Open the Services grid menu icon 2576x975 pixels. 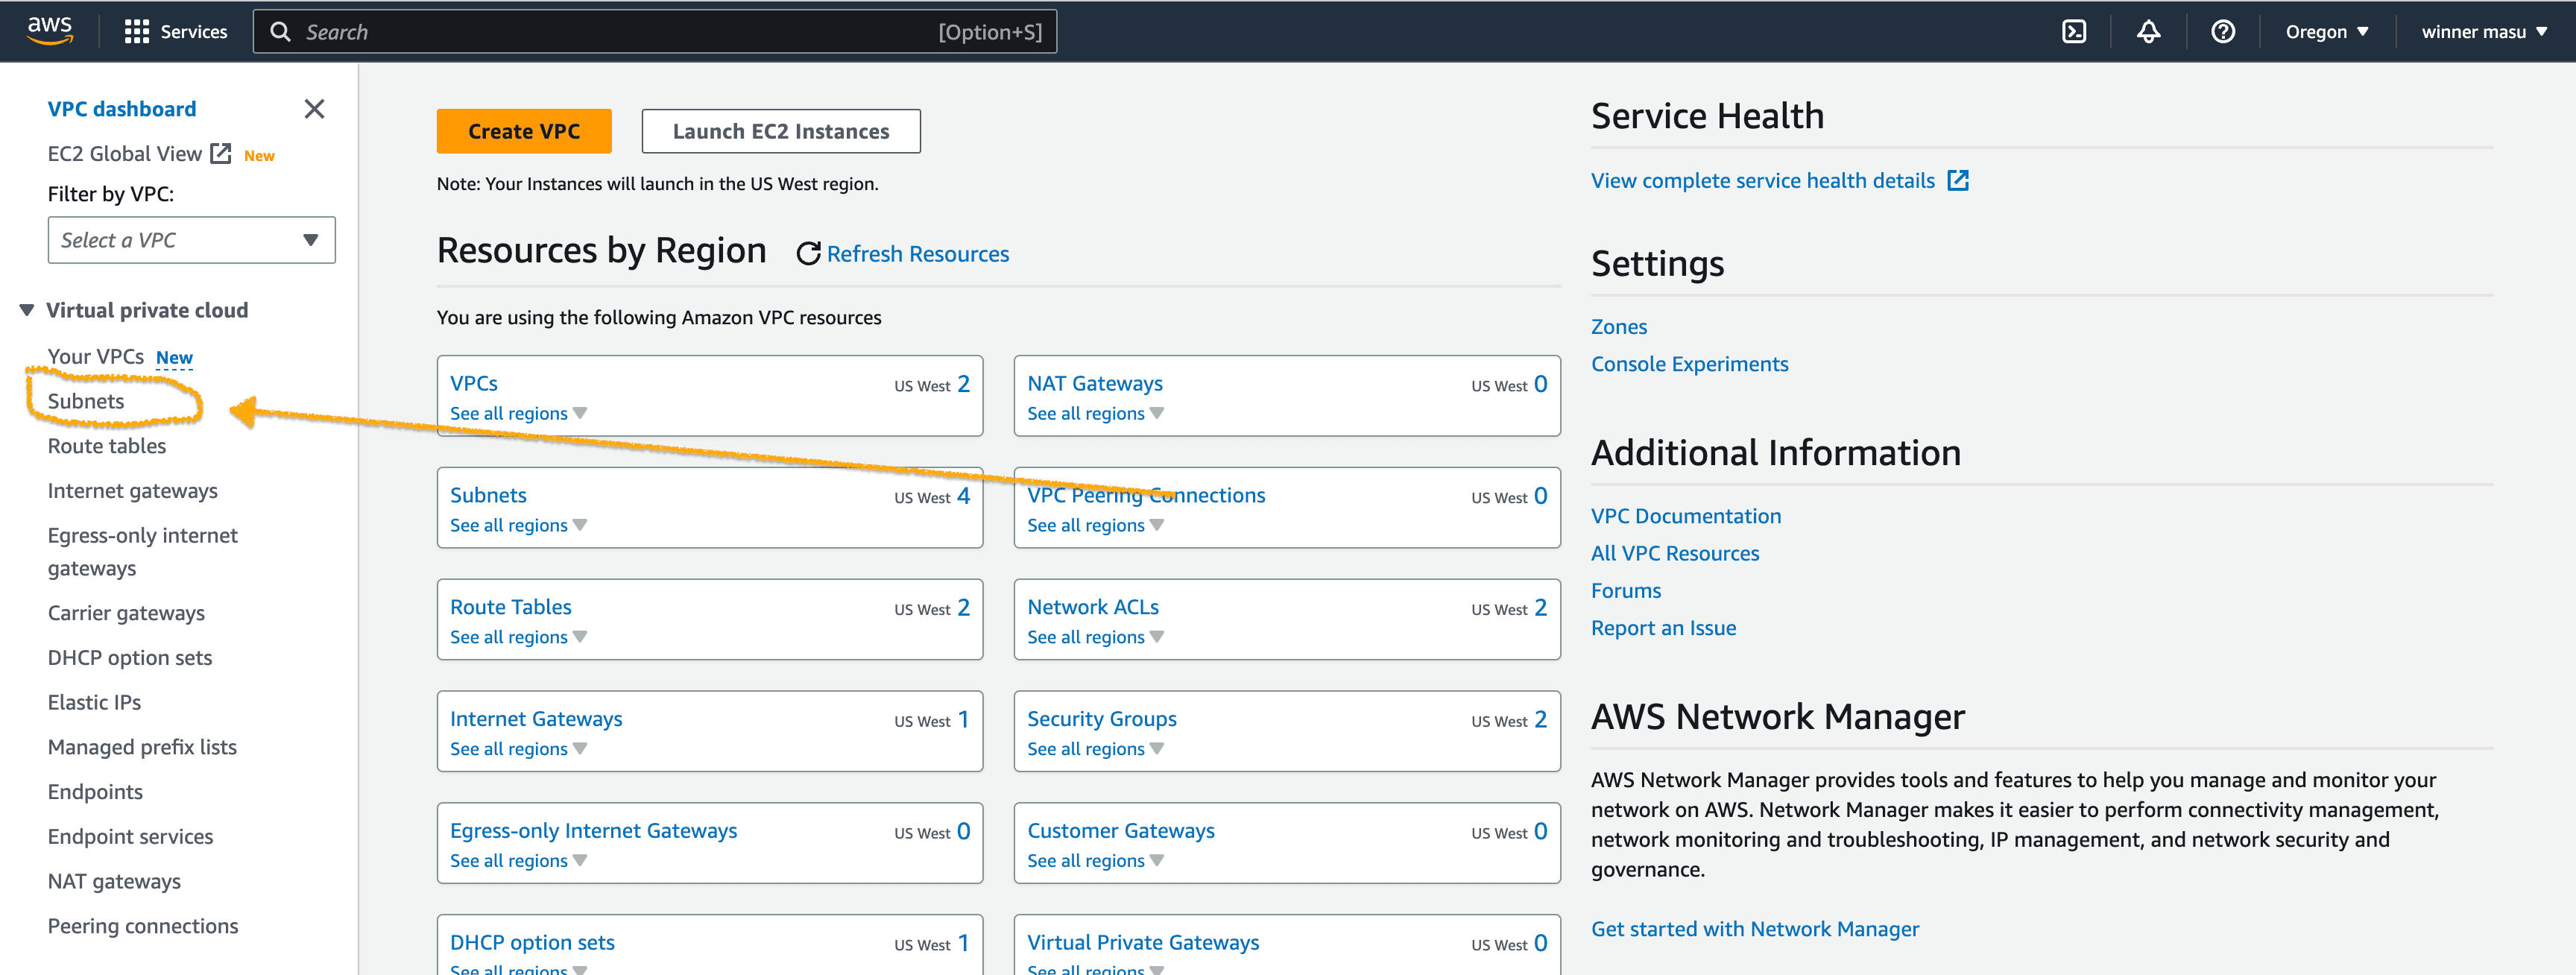136,32
